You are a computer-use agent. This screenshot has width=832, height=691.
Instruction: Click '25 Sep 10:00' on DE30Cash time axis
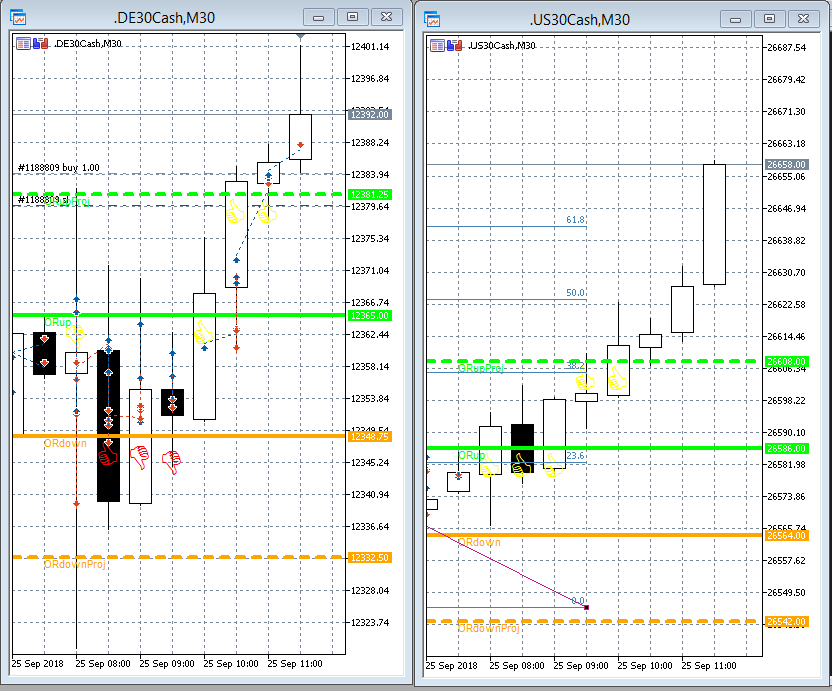click(231, 664)
